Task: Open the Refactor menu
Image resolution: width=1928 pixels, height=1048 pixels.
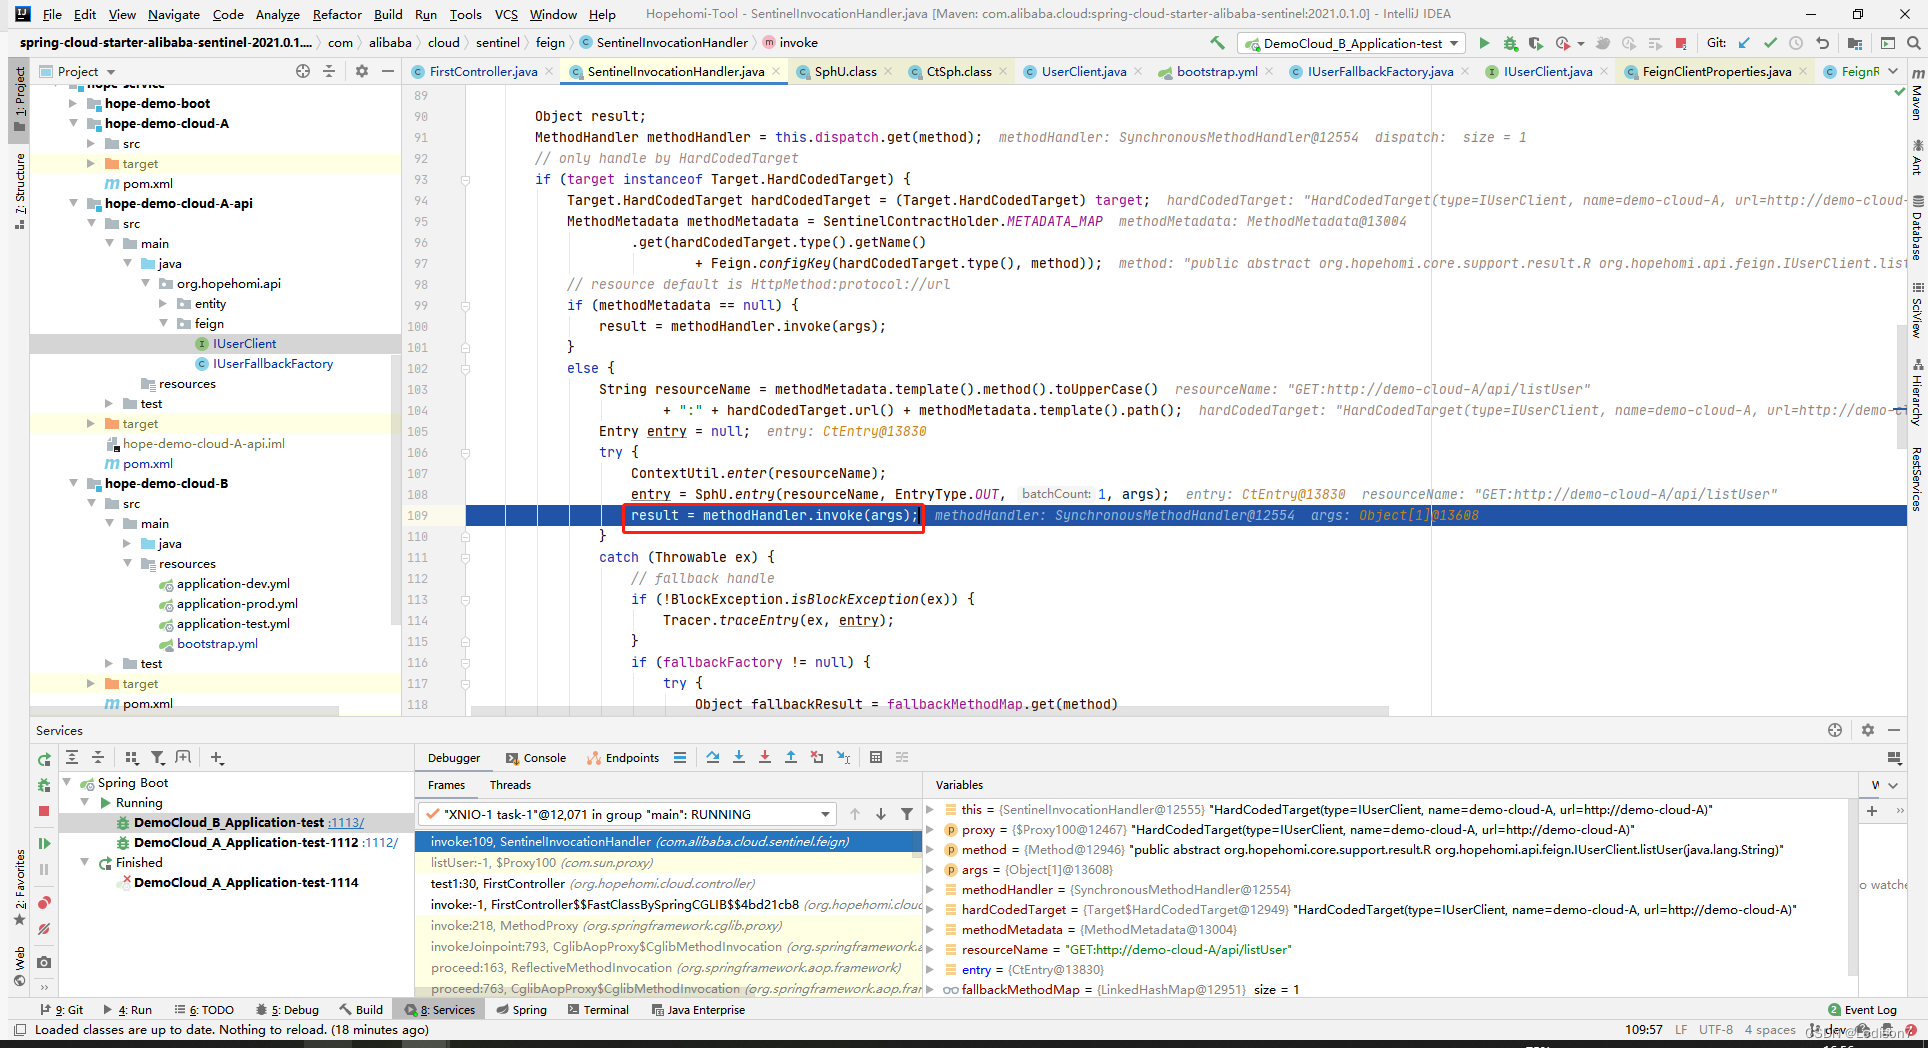Action: tap(337, 14)
